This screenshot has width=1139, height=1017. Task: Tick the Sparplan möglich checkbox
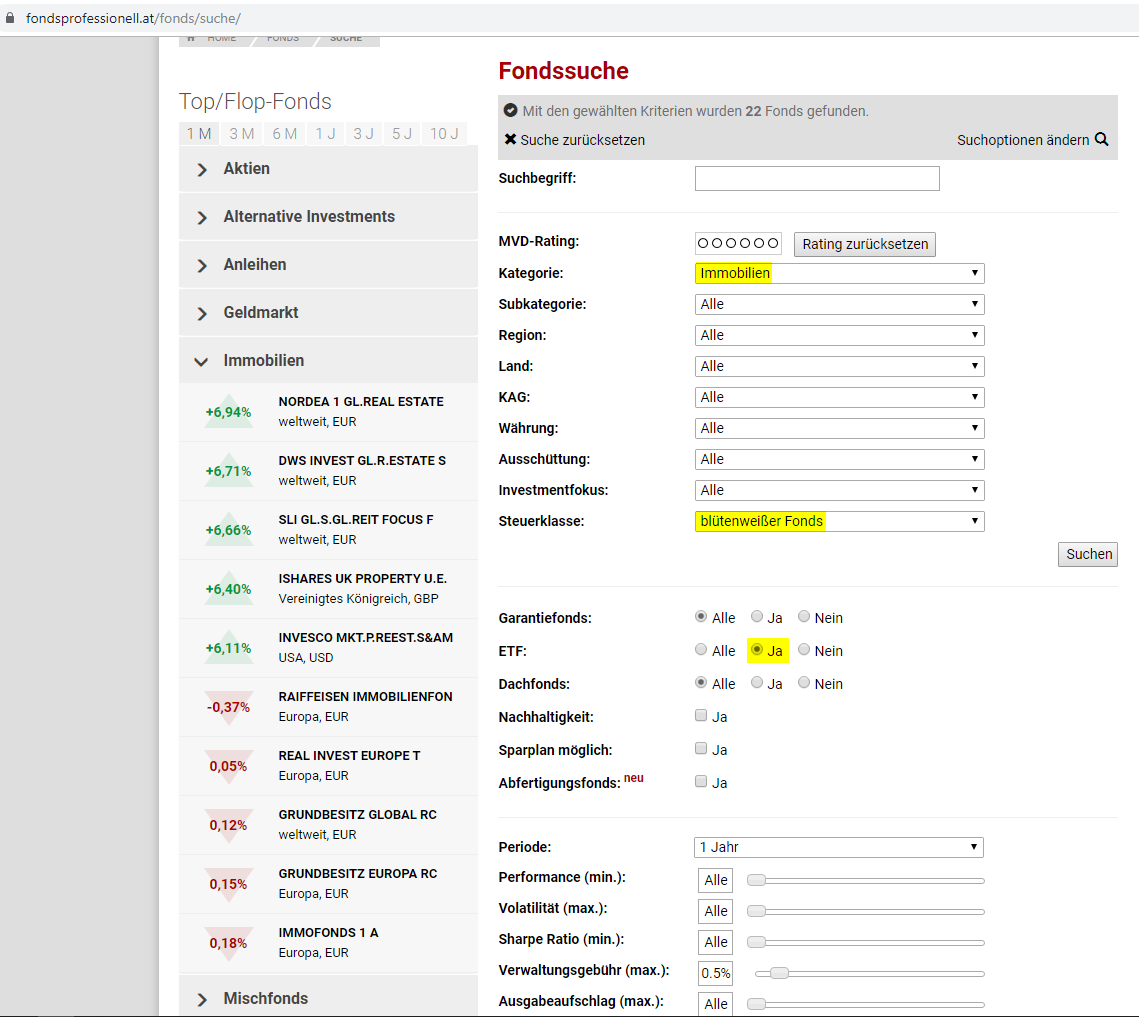[701, 749]
